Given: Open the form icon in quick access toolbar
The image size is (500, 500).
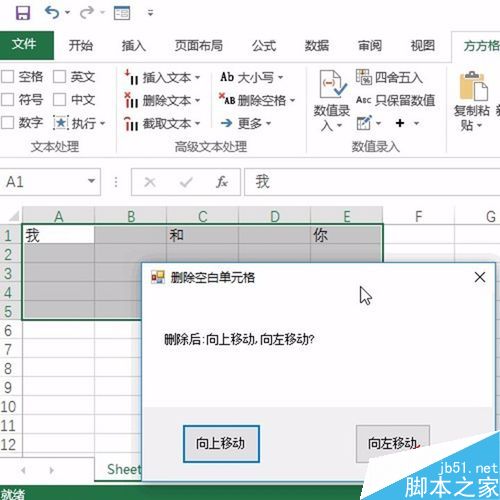Looking at the screenshot, I should coord(122,13).
